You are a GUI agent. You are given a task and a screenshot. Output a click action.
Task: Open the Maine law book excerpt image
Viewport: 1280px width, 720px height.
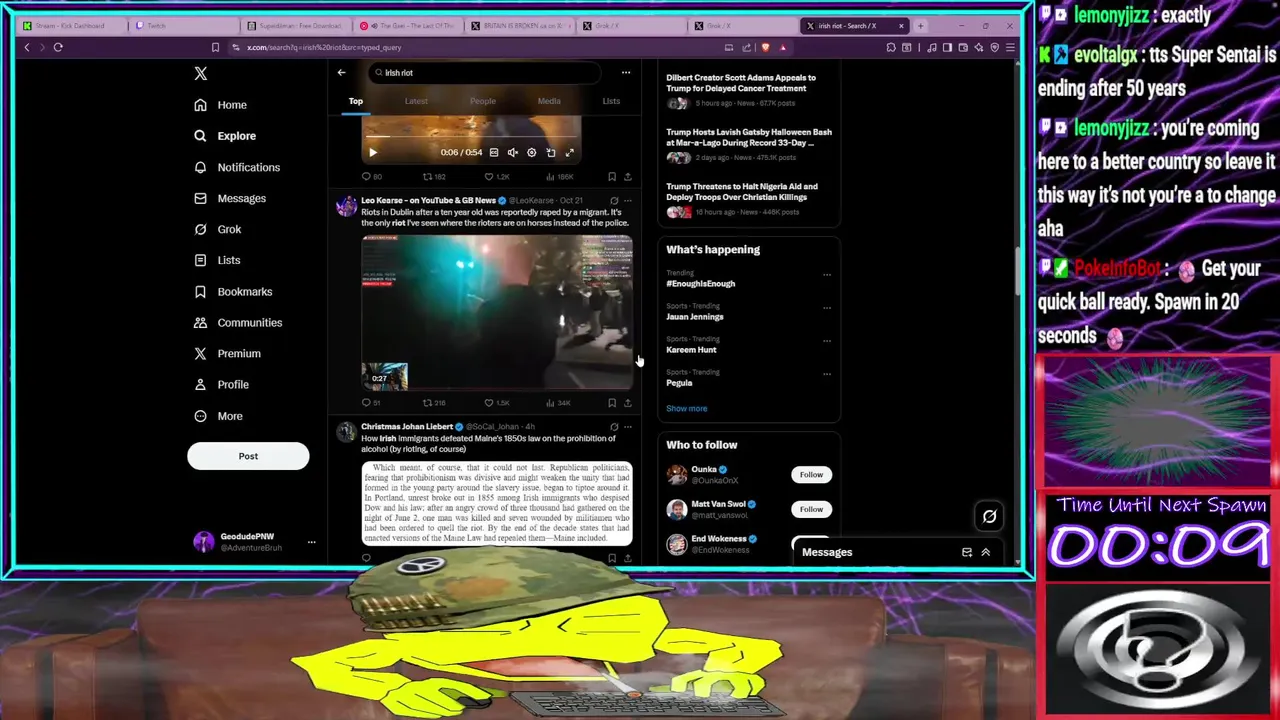pyautogui.click(x=497, y=503)
